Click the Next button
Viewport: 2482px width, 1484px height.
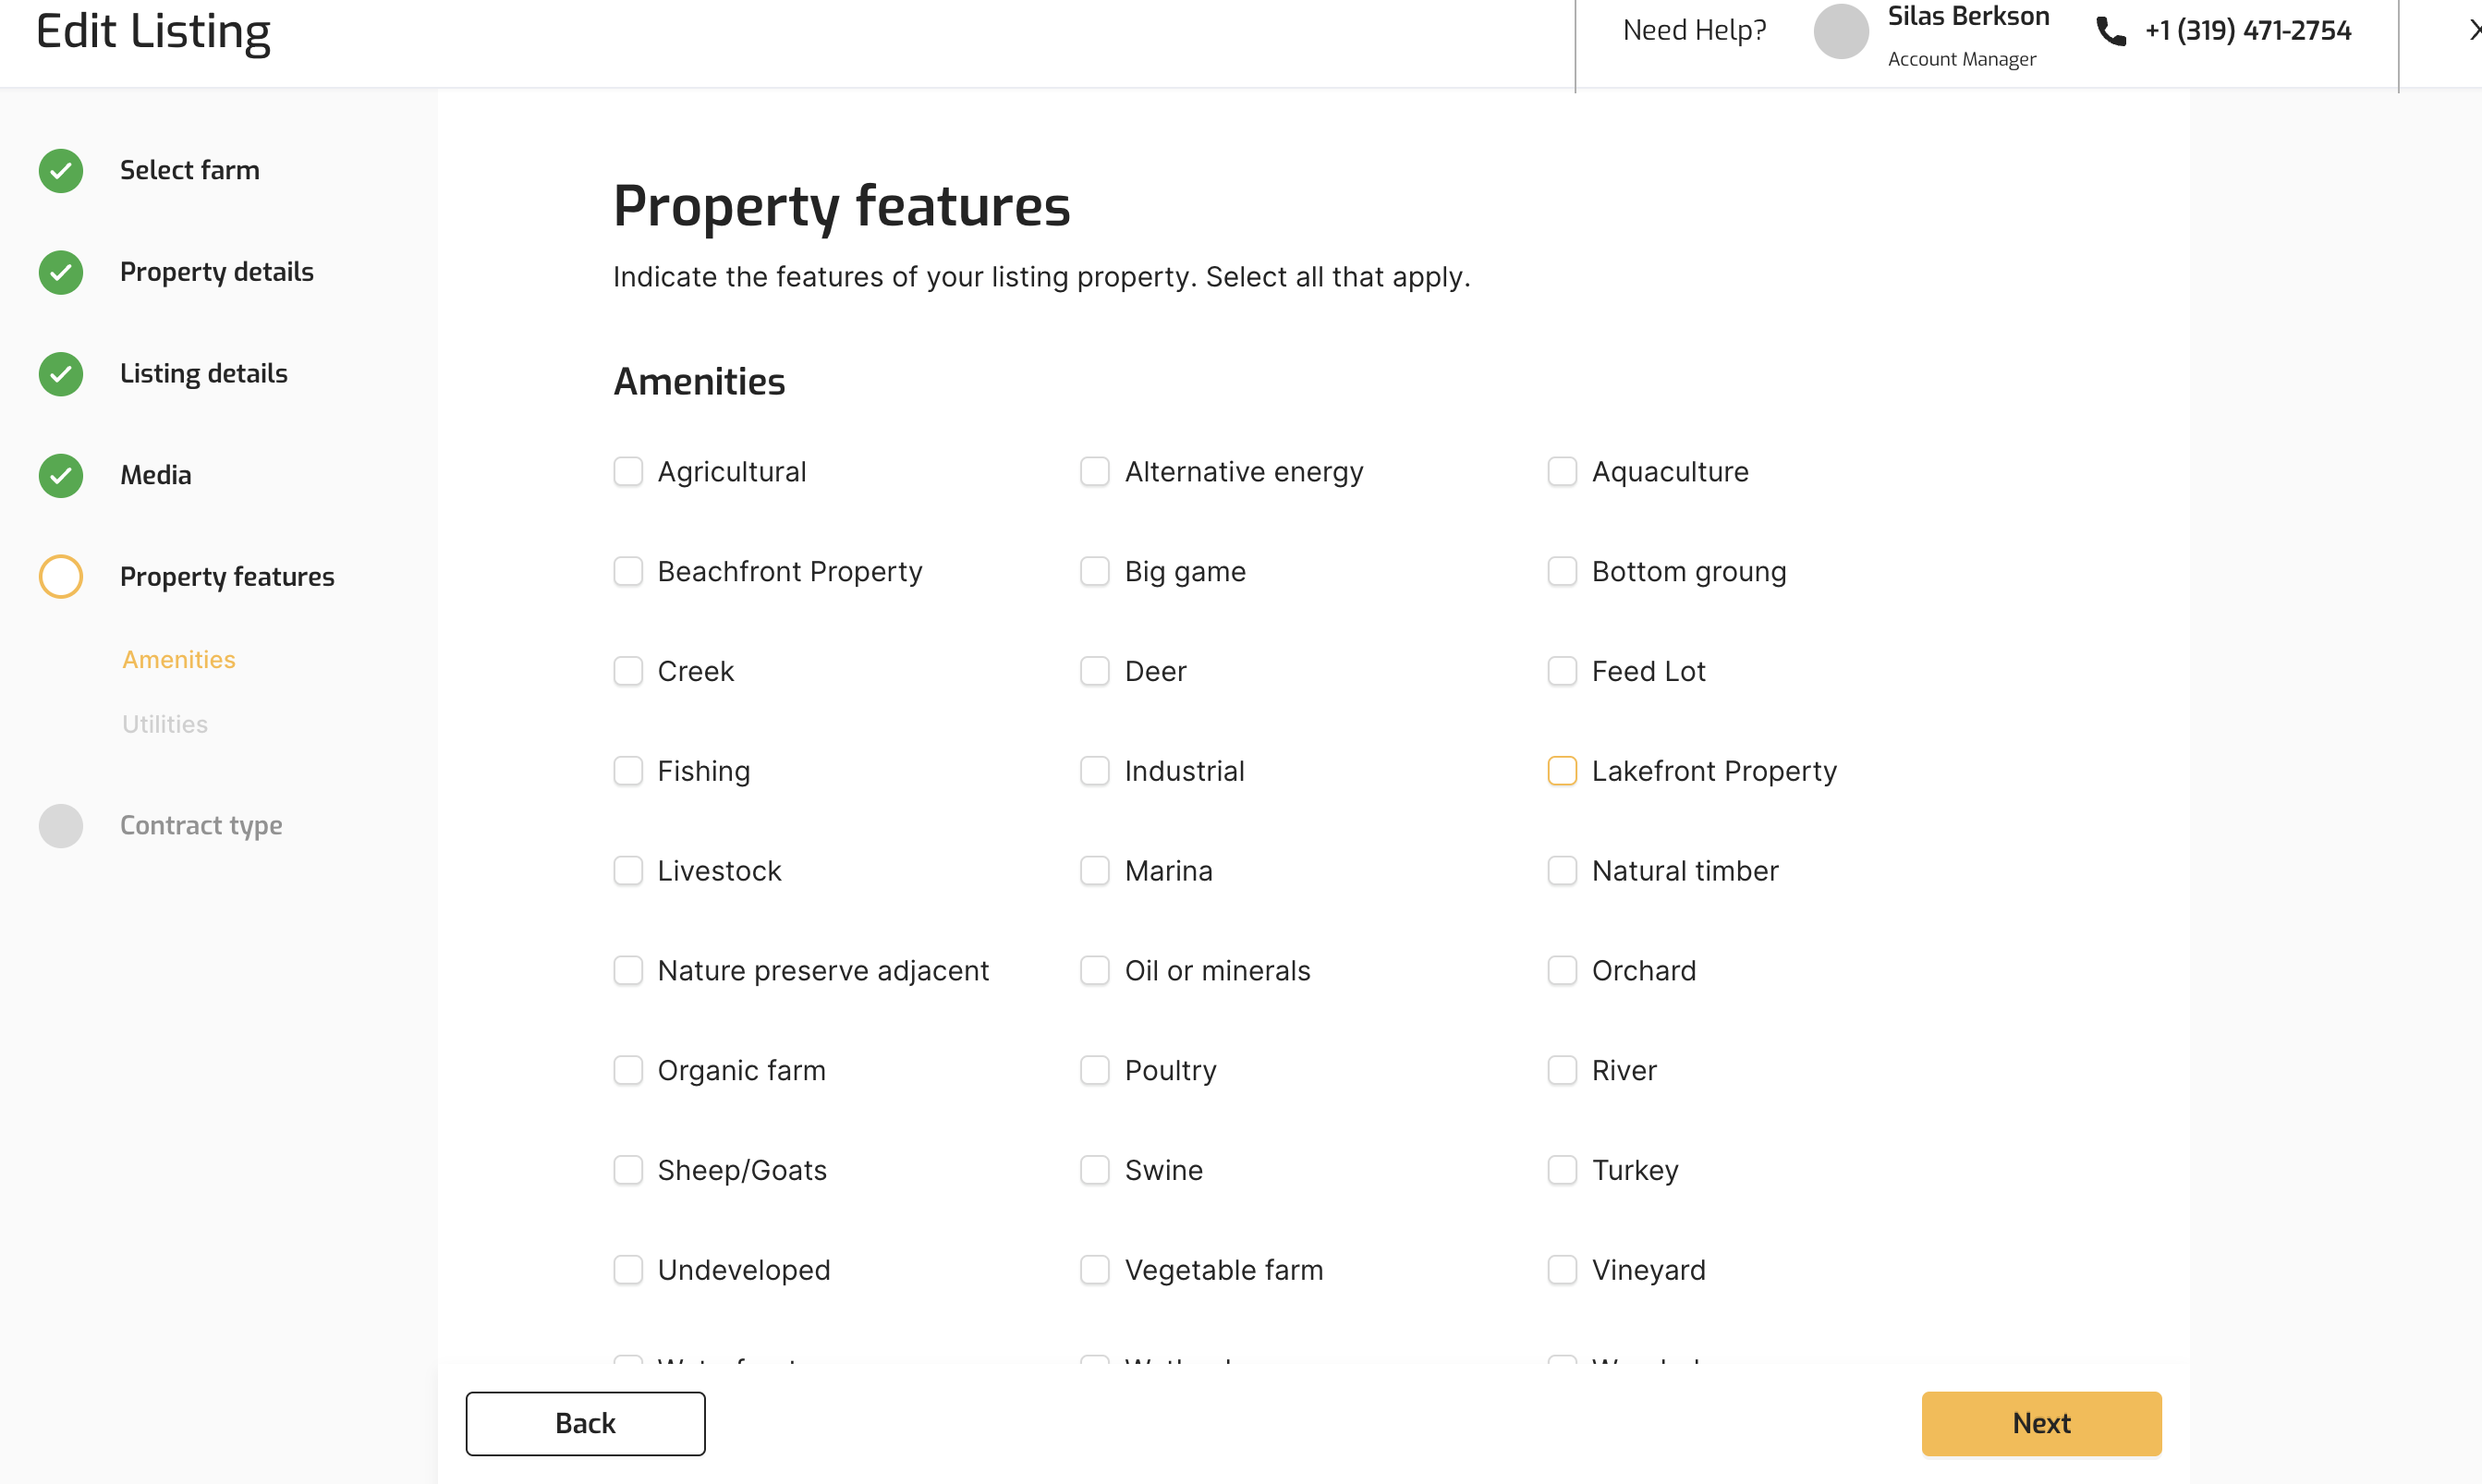point(2041,1423)
